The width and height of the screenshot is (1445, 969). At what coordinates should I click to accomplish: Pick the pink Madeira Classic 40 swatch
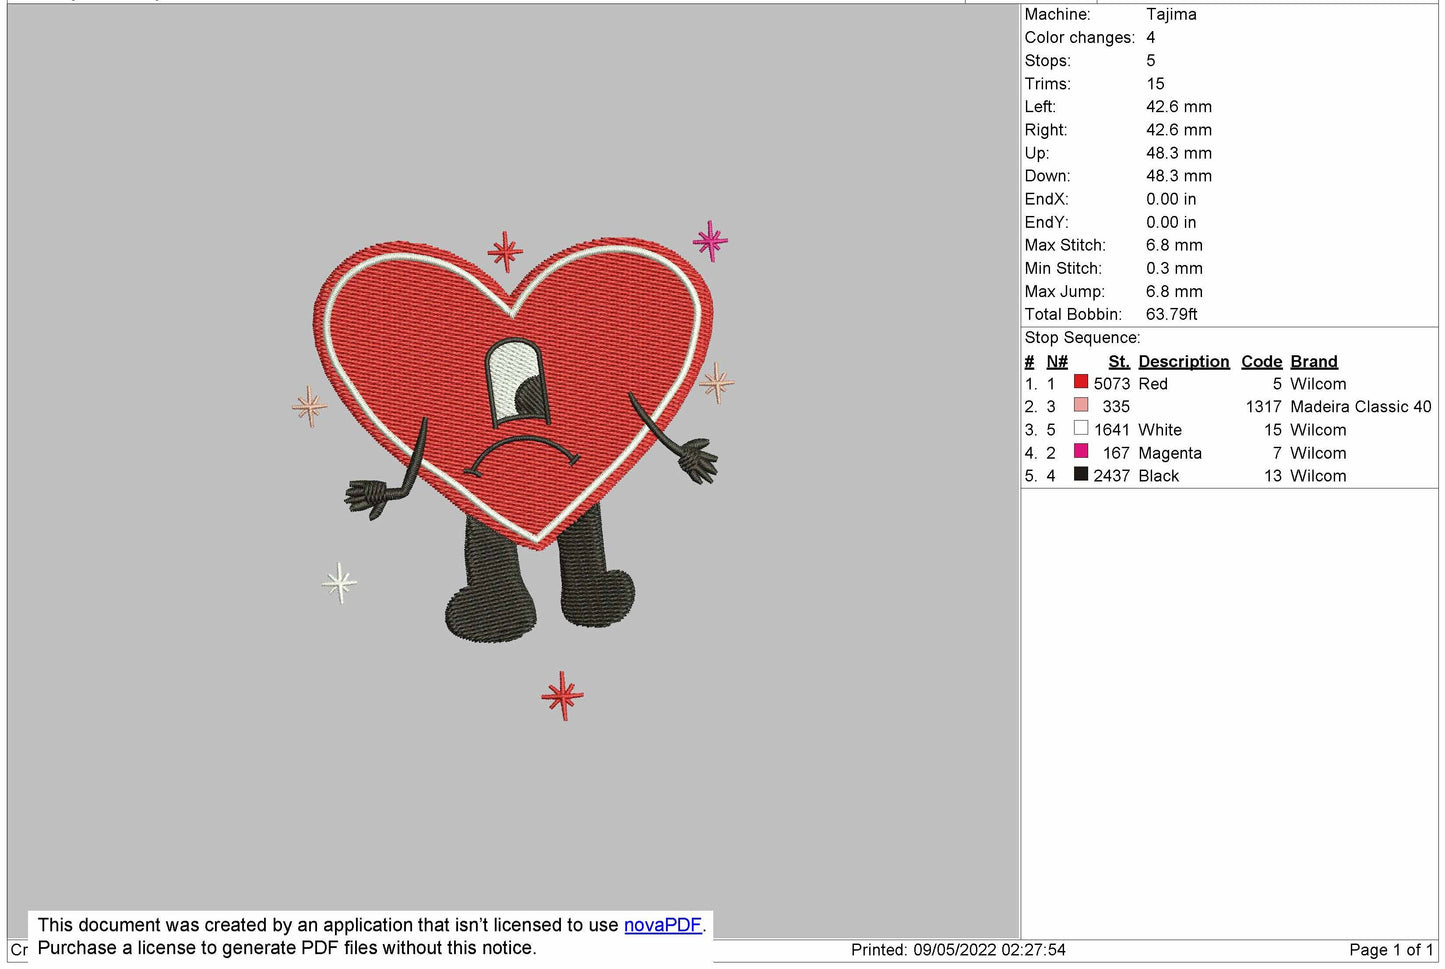pos(1081,405)
